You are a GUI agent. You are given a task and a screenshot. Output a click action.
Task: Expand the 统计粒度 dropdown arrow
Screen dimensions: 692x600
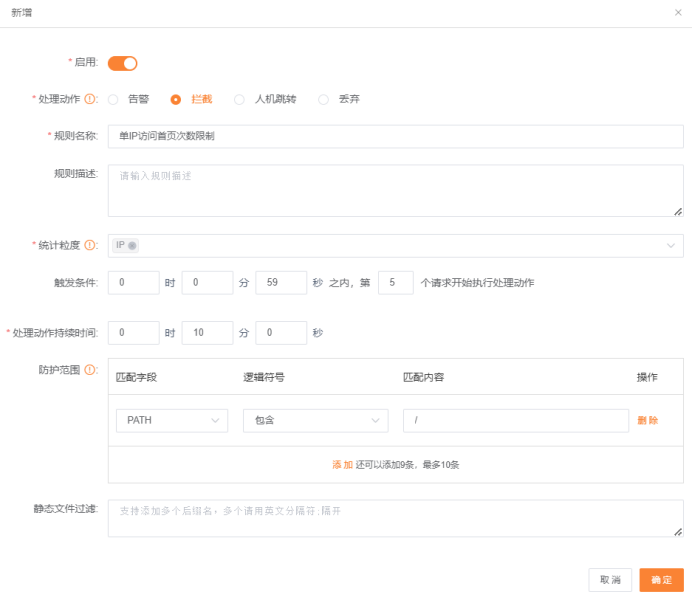point(671,246)
